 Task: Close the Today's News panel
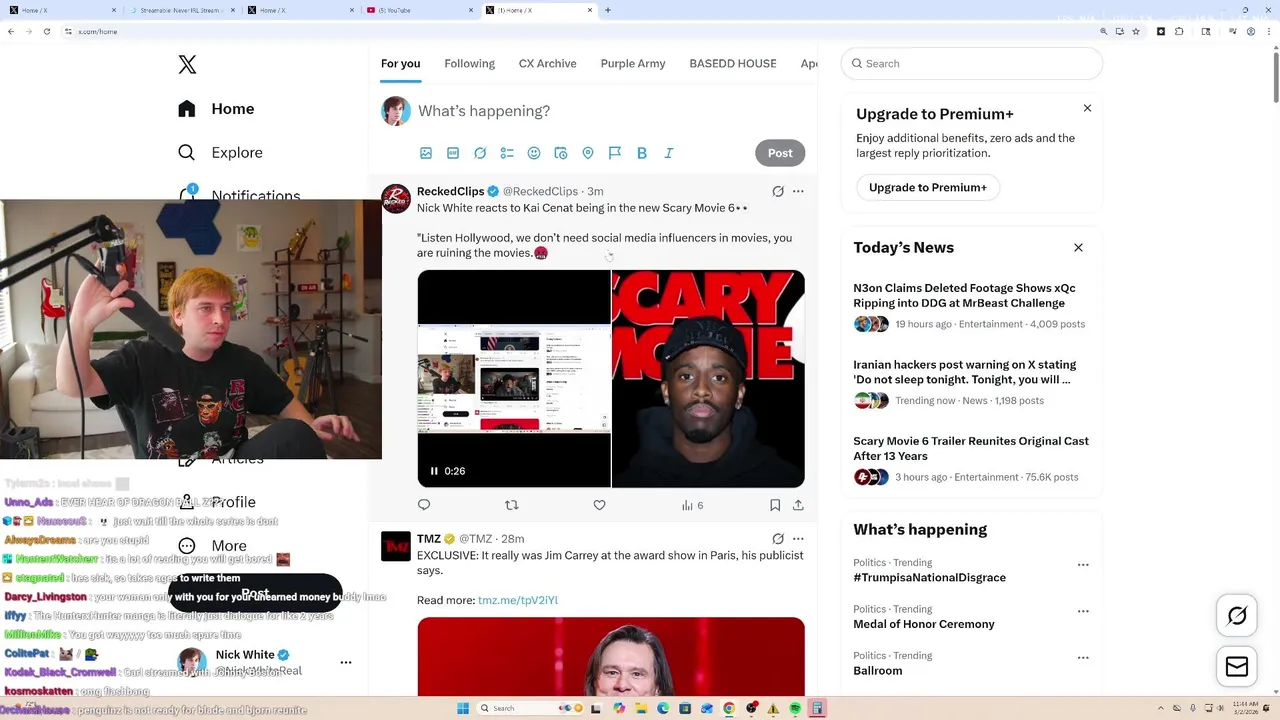(x=1078, y=247)
